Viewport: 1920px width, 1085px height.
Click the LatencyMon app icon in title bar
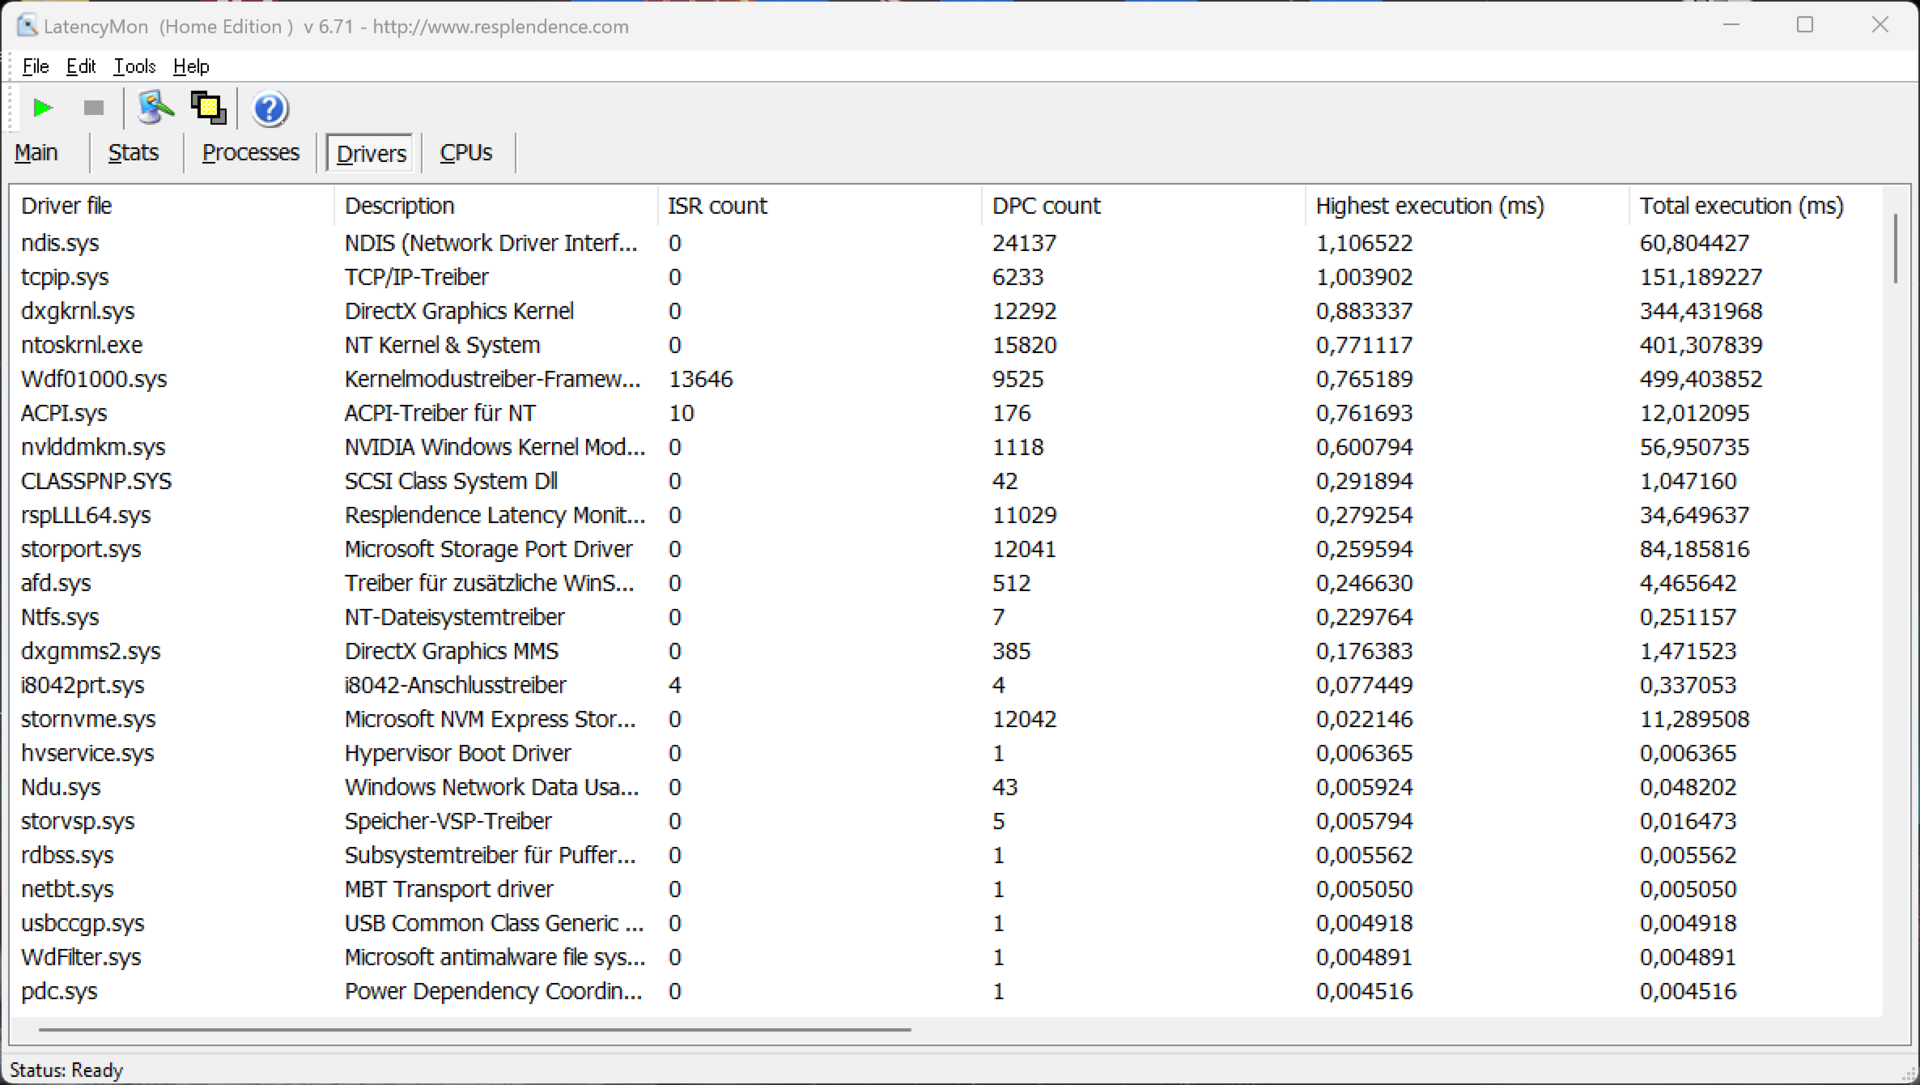(27, 26)
